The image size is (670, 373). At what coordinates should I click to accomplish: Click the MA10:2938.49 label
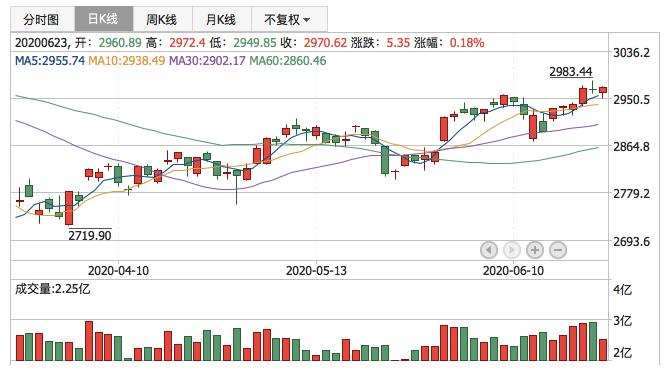coord(126,61)
